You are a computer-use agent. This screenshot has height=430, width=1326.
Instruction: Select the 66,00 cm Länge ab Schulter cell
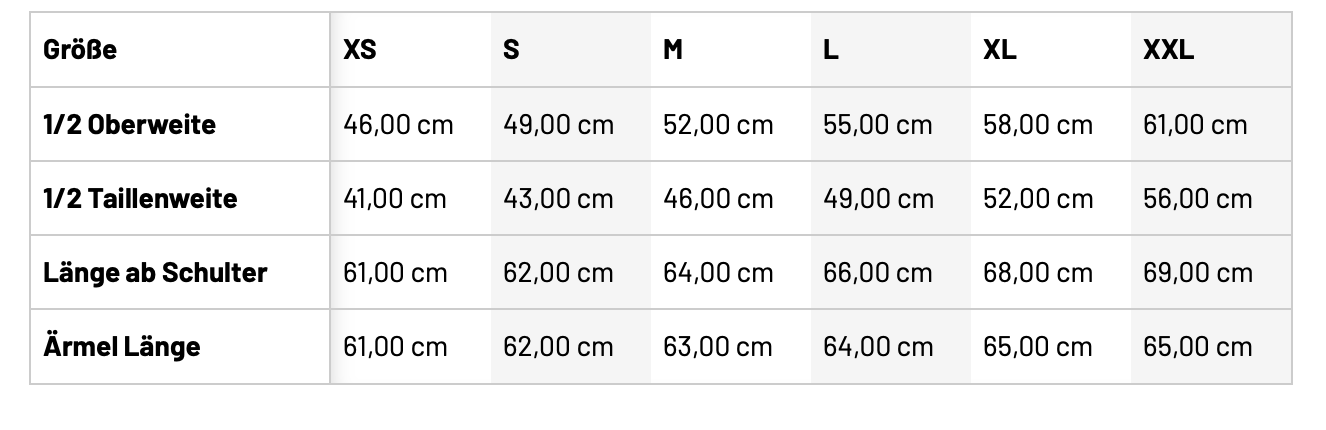pyautogui.click(x=878, y=273)
